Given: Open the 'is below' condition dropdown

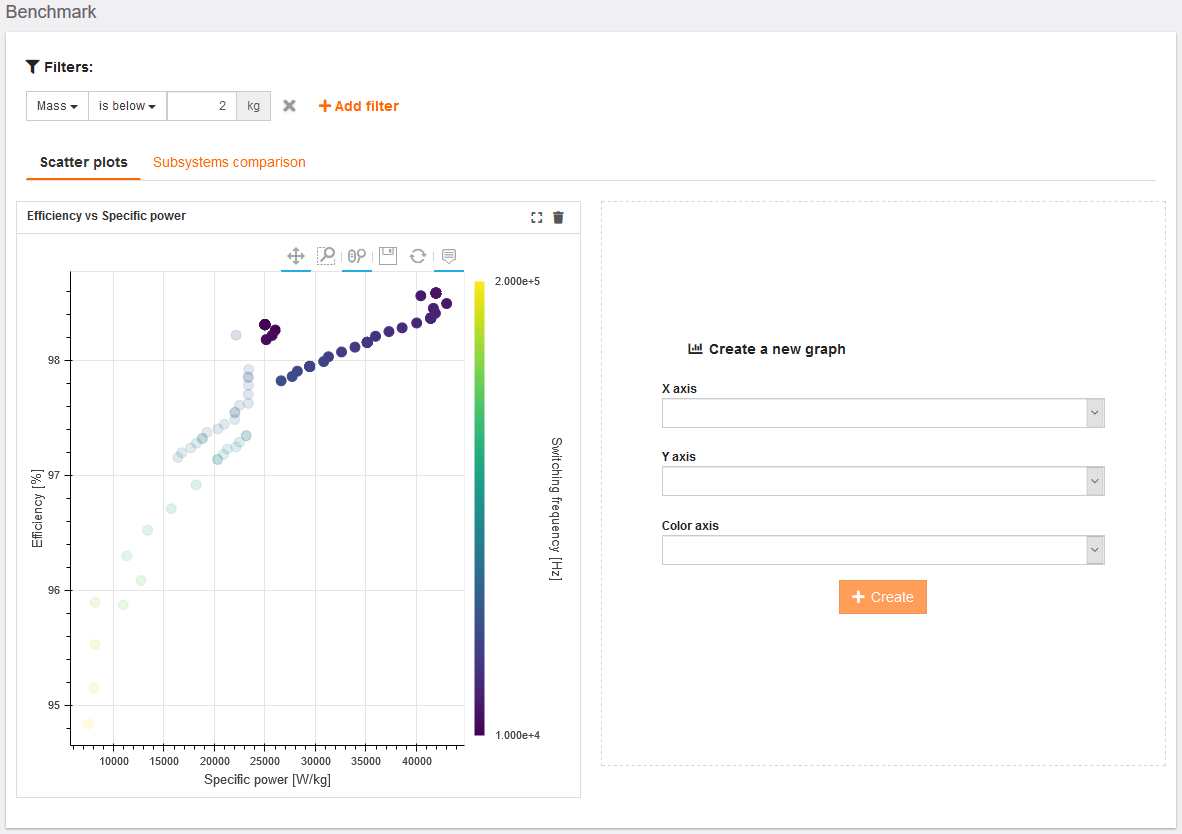Looking at the screenshot, I should (127, 106).
